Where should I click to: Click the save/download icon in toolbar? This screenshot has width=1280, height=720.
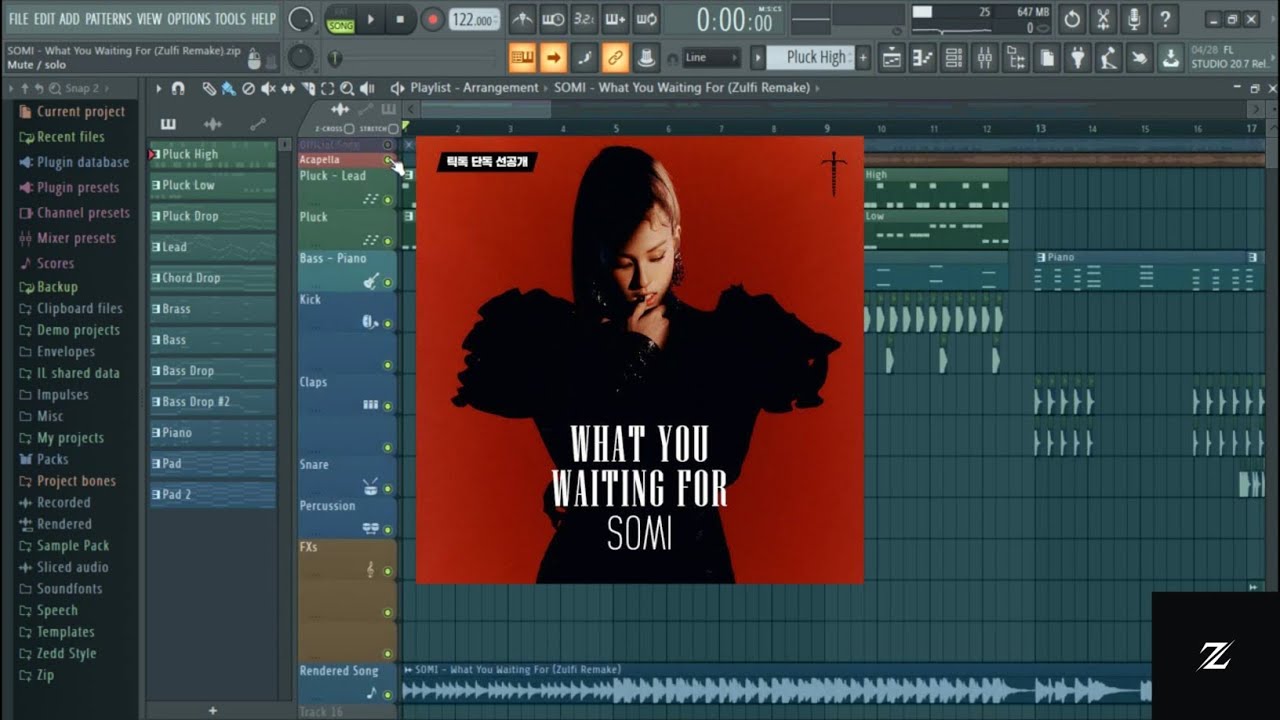(1170, 58)
